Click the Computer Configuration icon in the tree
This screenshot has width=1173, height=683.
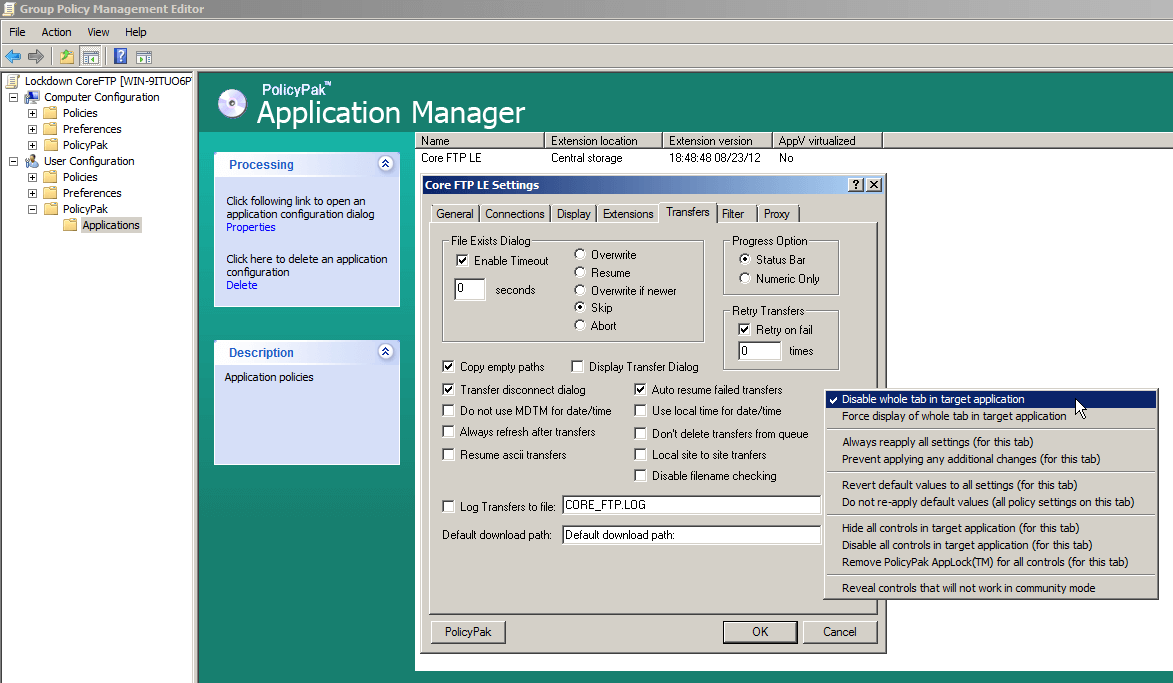(x=32, y=97)
